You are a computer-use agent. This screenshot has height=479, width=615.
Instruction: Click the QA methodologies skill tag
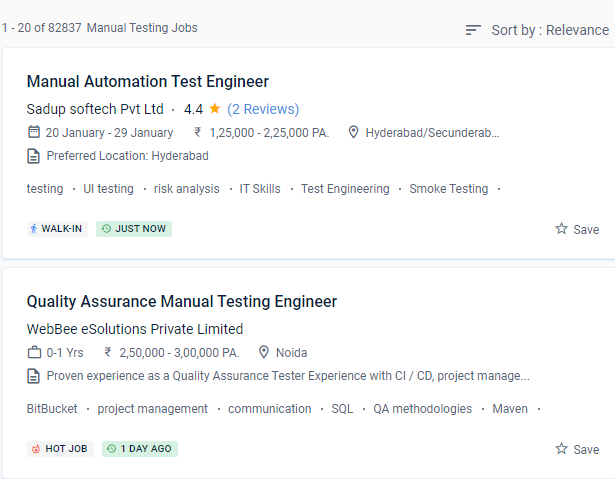[x=422, y=409]
